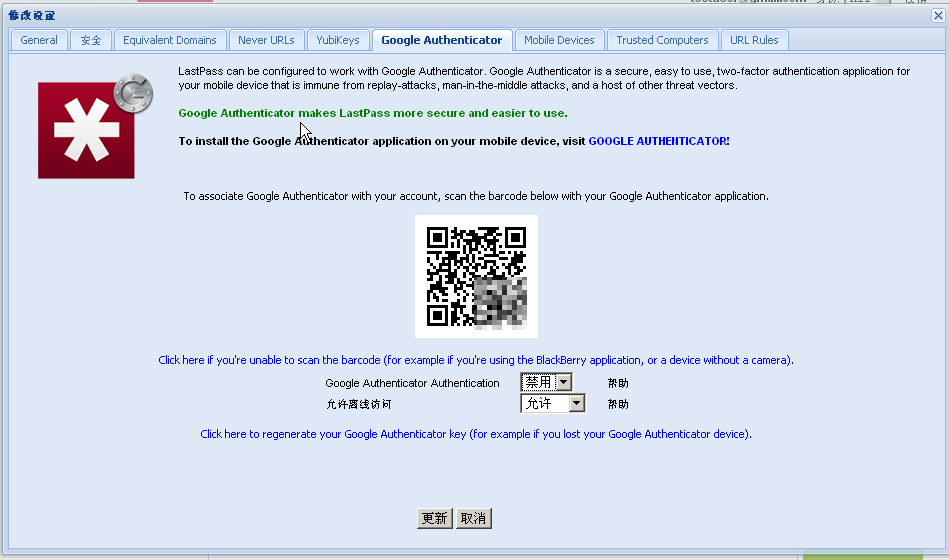The image size is (949, 560).
Task: Open the unable to scan the barcode link
Action: pos(476,360)
